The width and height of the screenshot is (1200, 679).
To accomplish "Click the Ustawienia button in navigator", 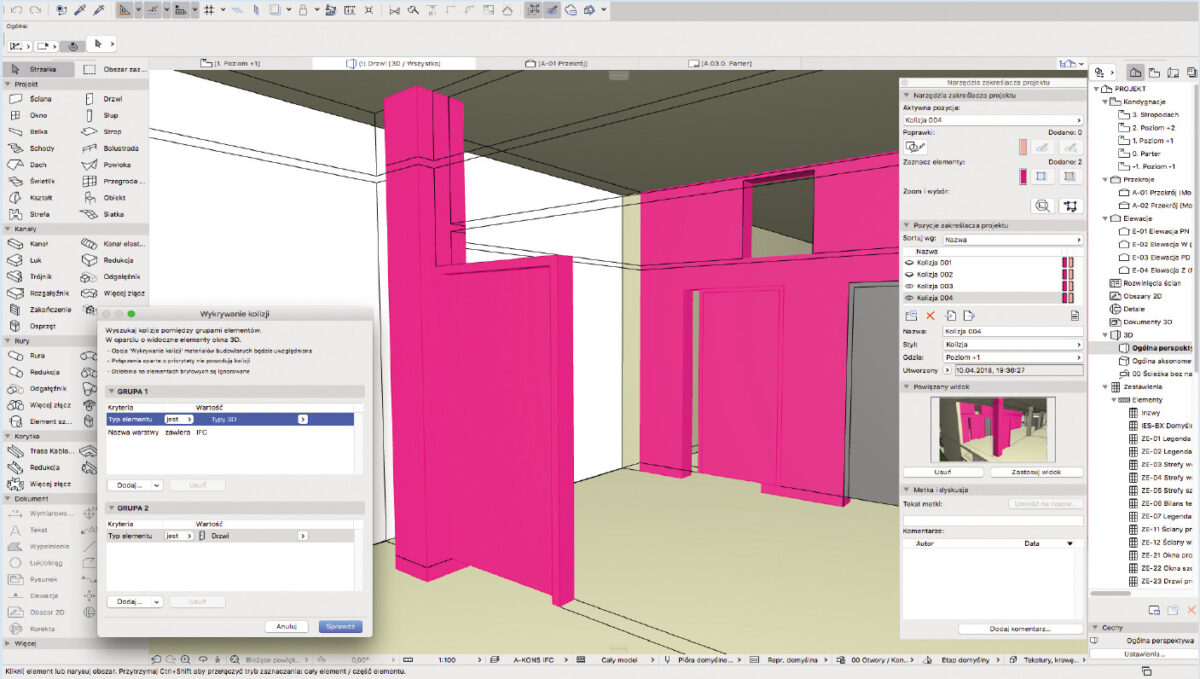I will 1145,655.
